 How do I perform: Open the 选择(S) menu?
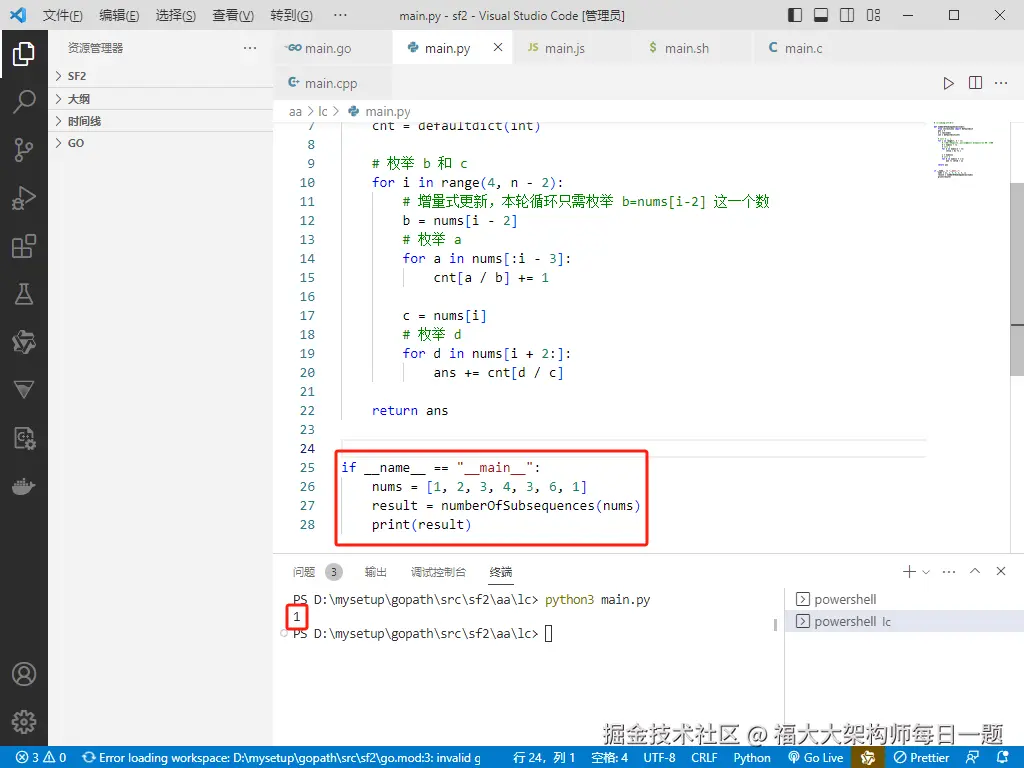coord(176,15)
